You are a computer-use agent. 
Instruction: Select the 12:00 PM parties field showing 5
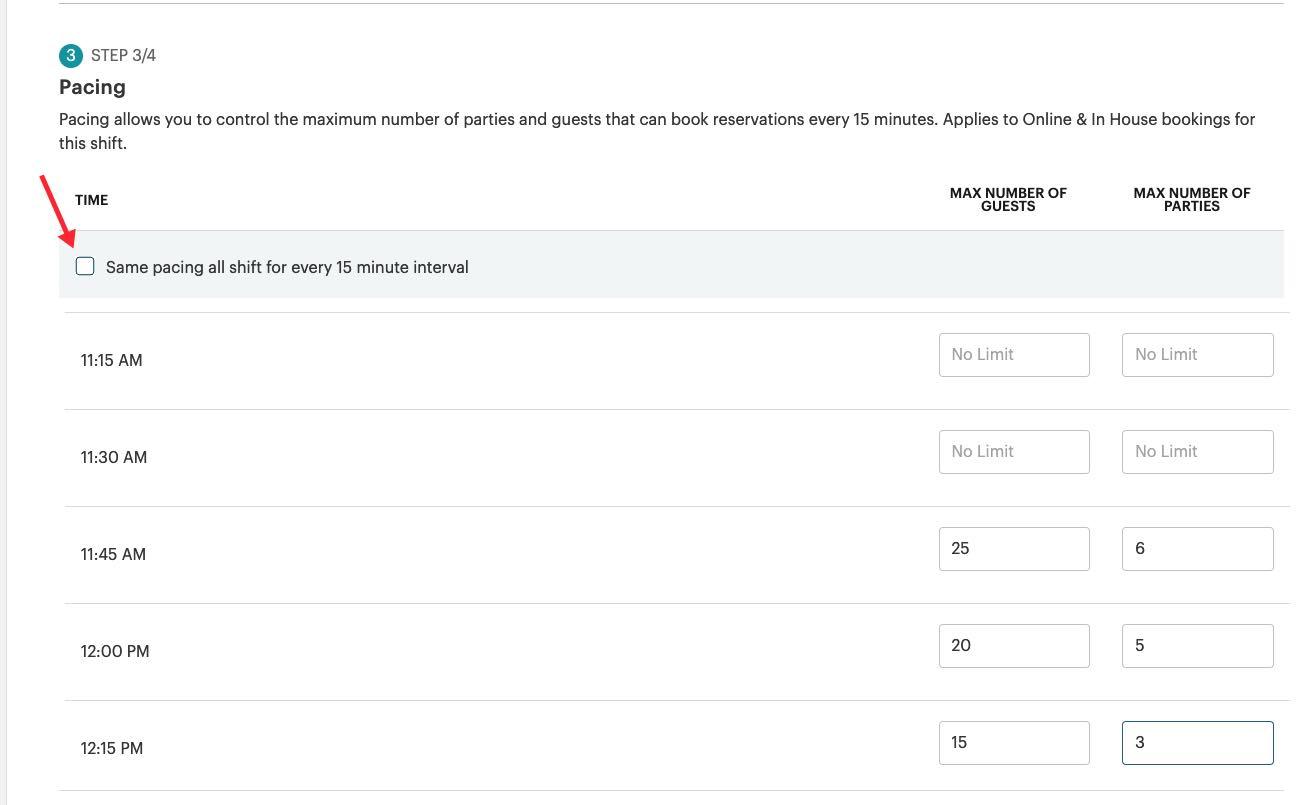pos(1197,645)
